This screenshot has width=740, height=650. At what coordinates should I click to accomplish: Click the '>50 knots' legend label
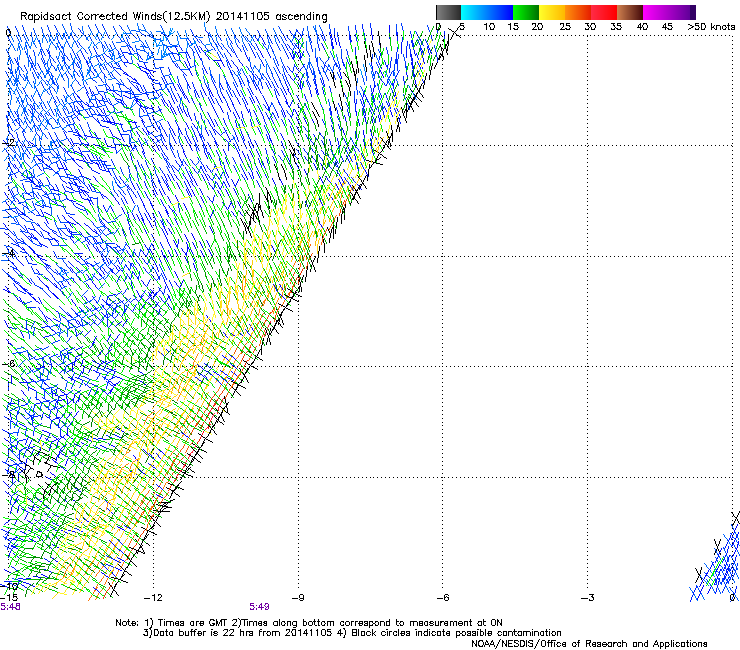point(711,27)
